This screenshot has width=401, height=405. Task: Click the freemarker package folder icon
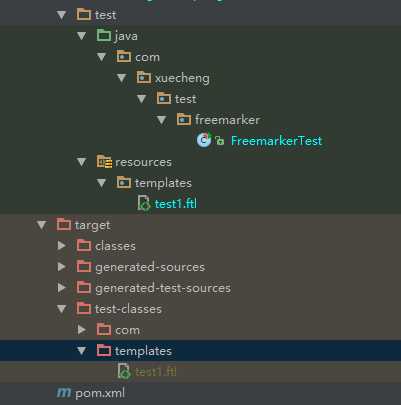pyautogui.click(x=184, y=119)
